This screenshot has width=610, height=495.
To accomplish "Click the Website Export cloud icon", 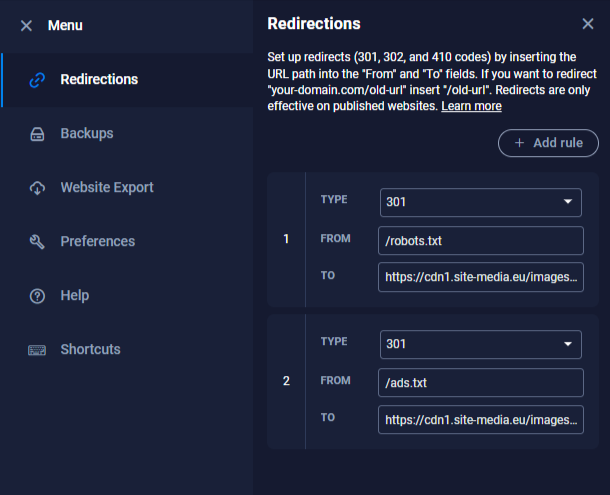I will [37, 188].
